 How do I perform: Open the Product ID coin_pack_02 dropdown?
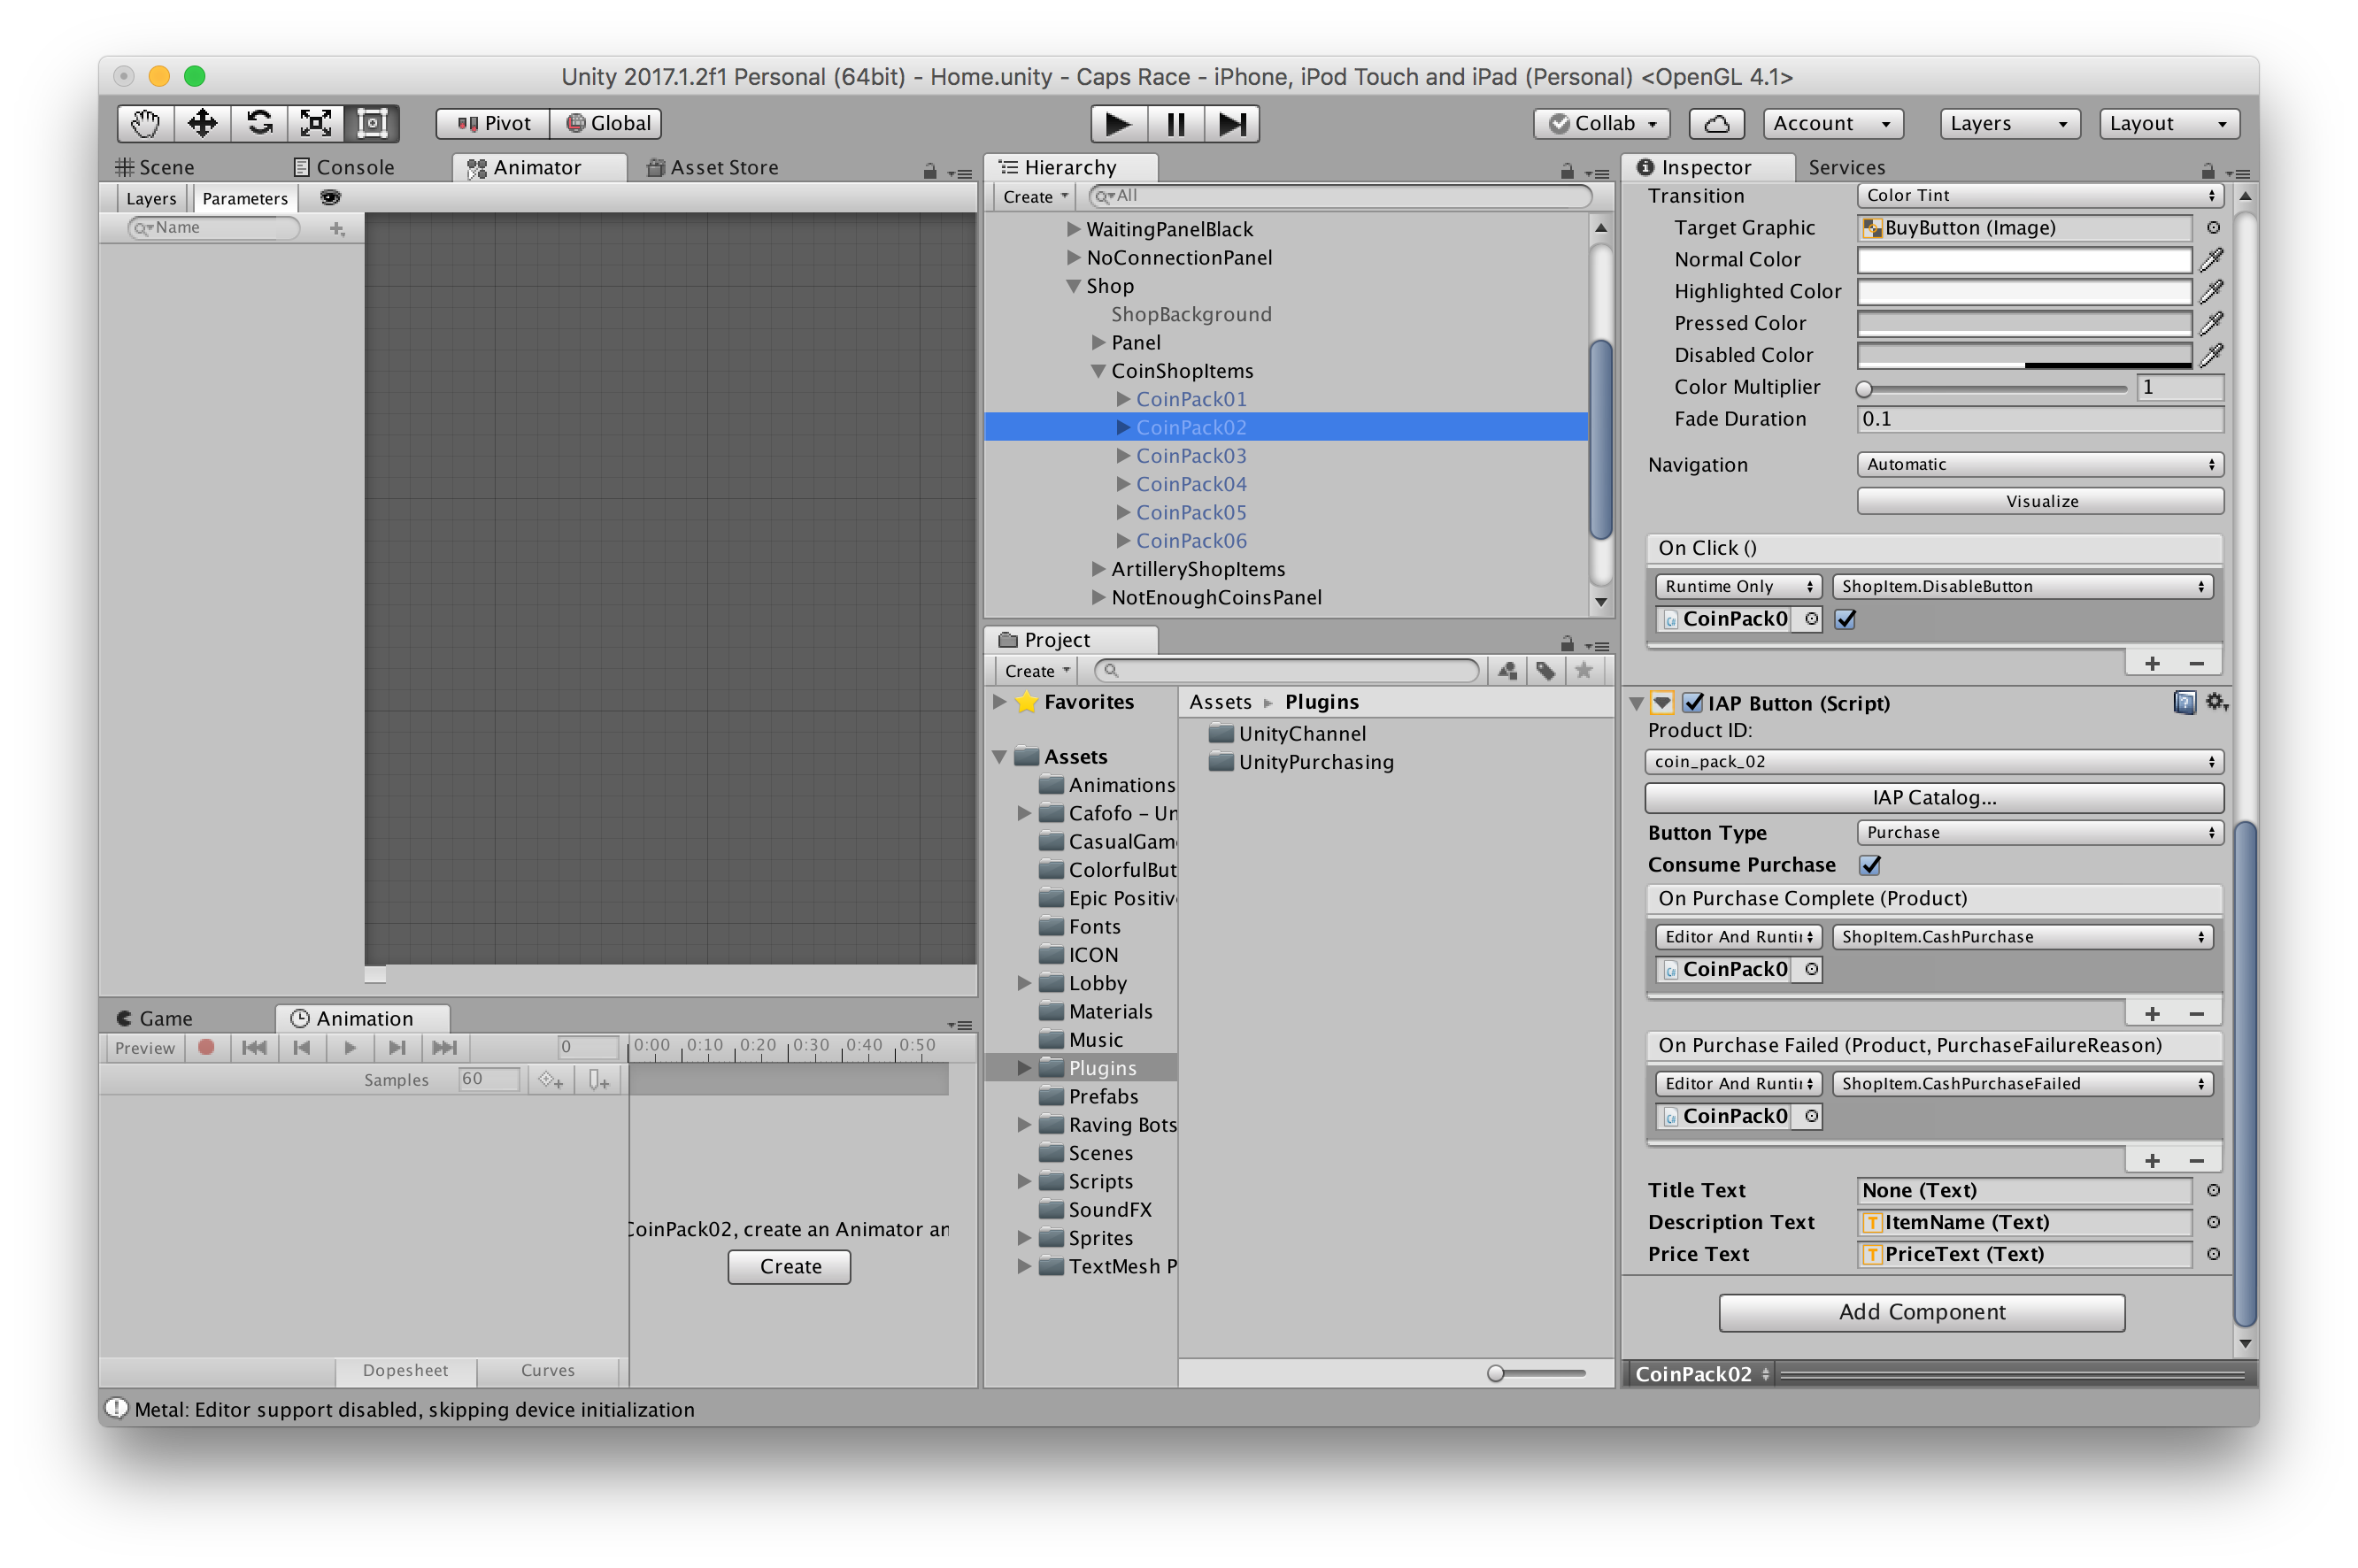(x=1933, y=762)
